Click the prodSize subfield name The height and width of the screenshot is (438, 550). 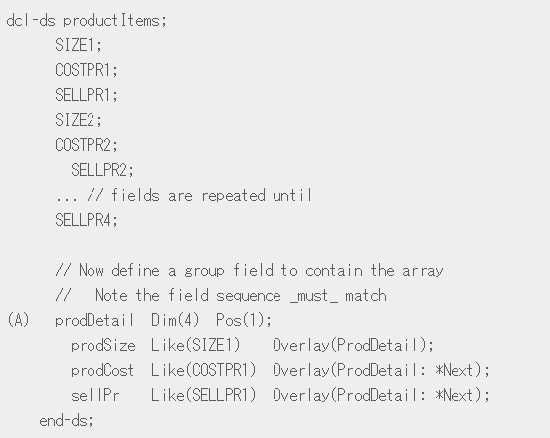pos(103,345)
